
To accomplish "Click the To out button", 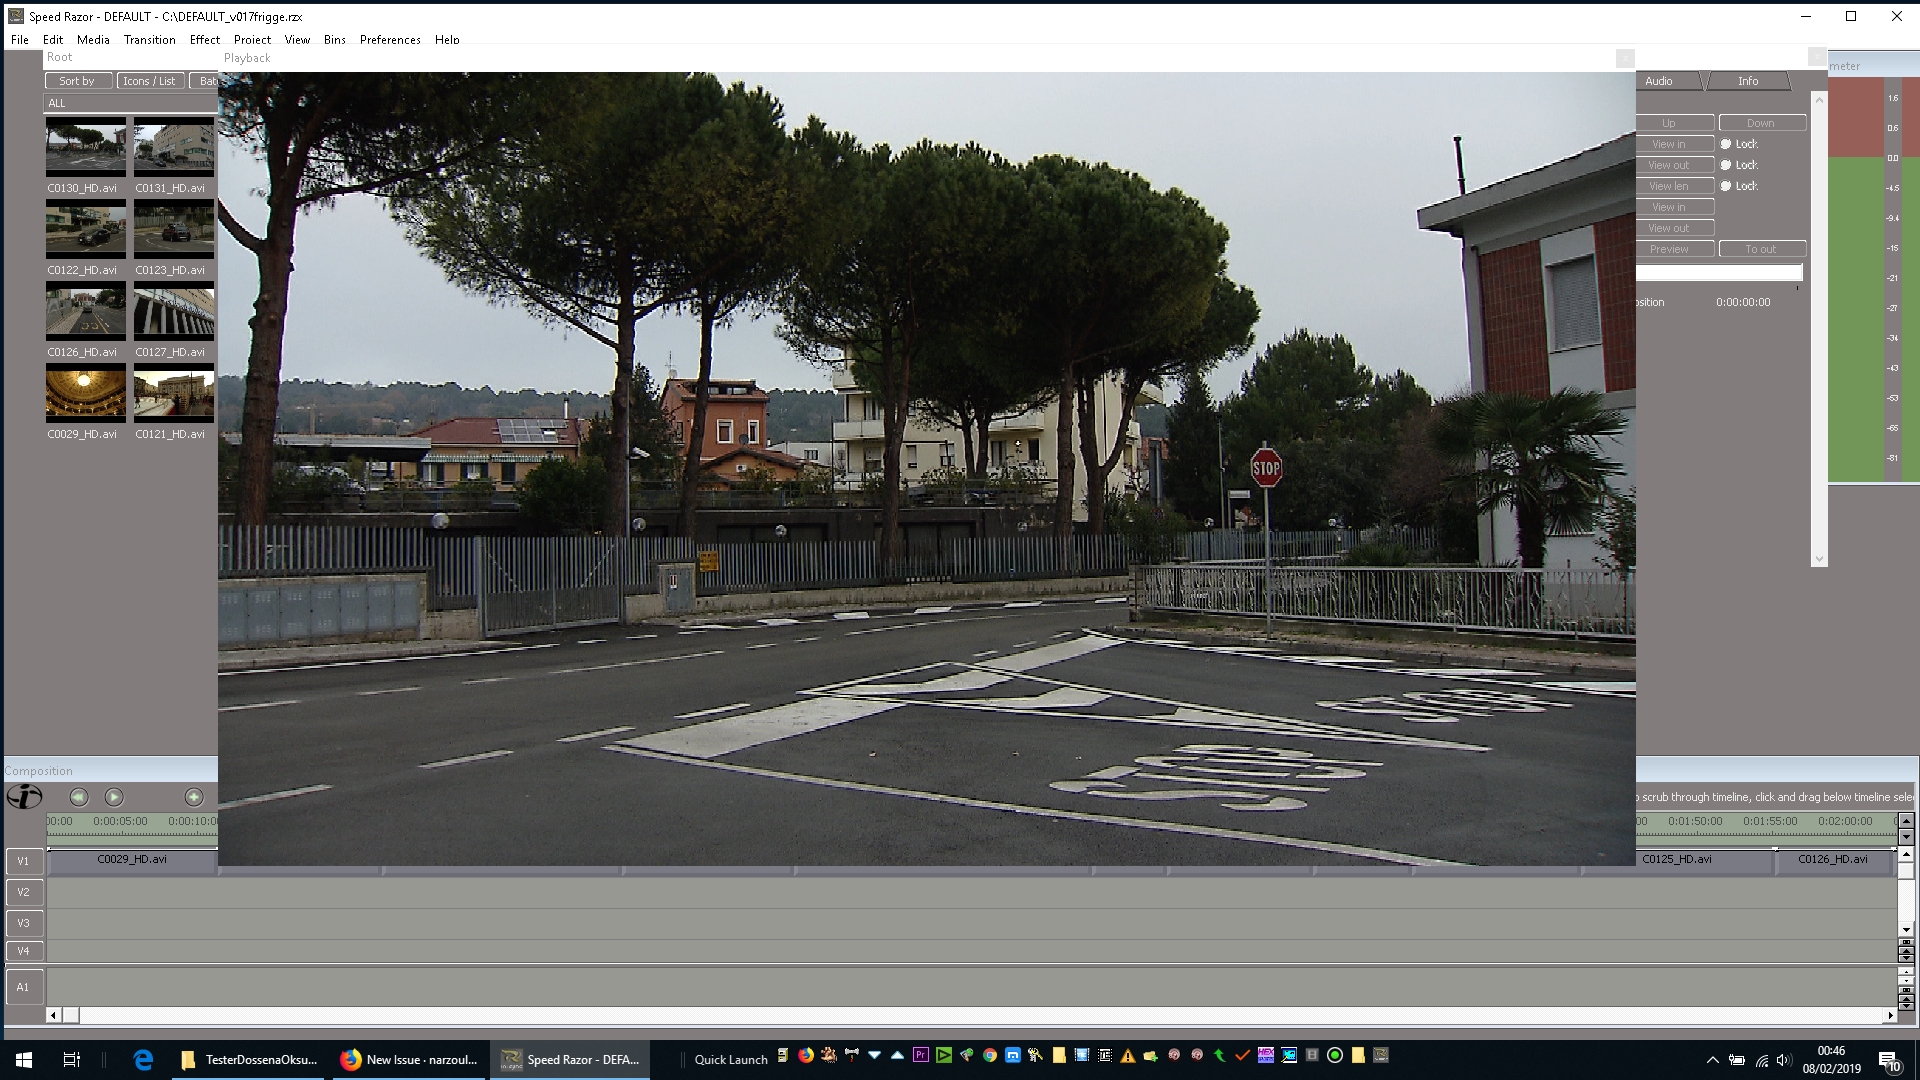I will coord(1761,249).
